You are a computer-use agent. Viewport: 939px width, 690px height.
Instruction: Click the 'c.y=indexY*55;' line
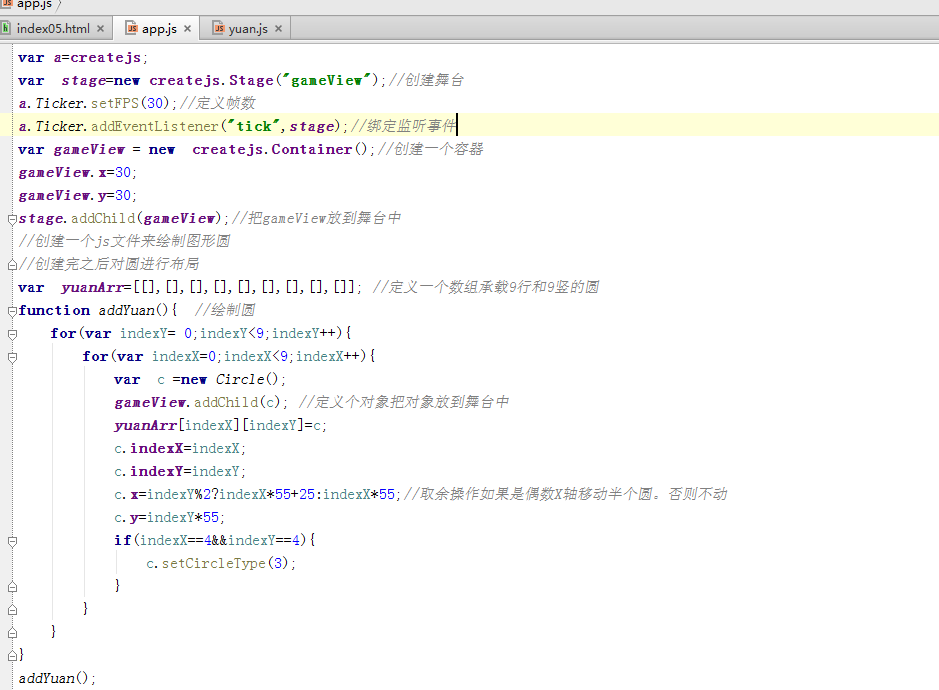(169, 518)
